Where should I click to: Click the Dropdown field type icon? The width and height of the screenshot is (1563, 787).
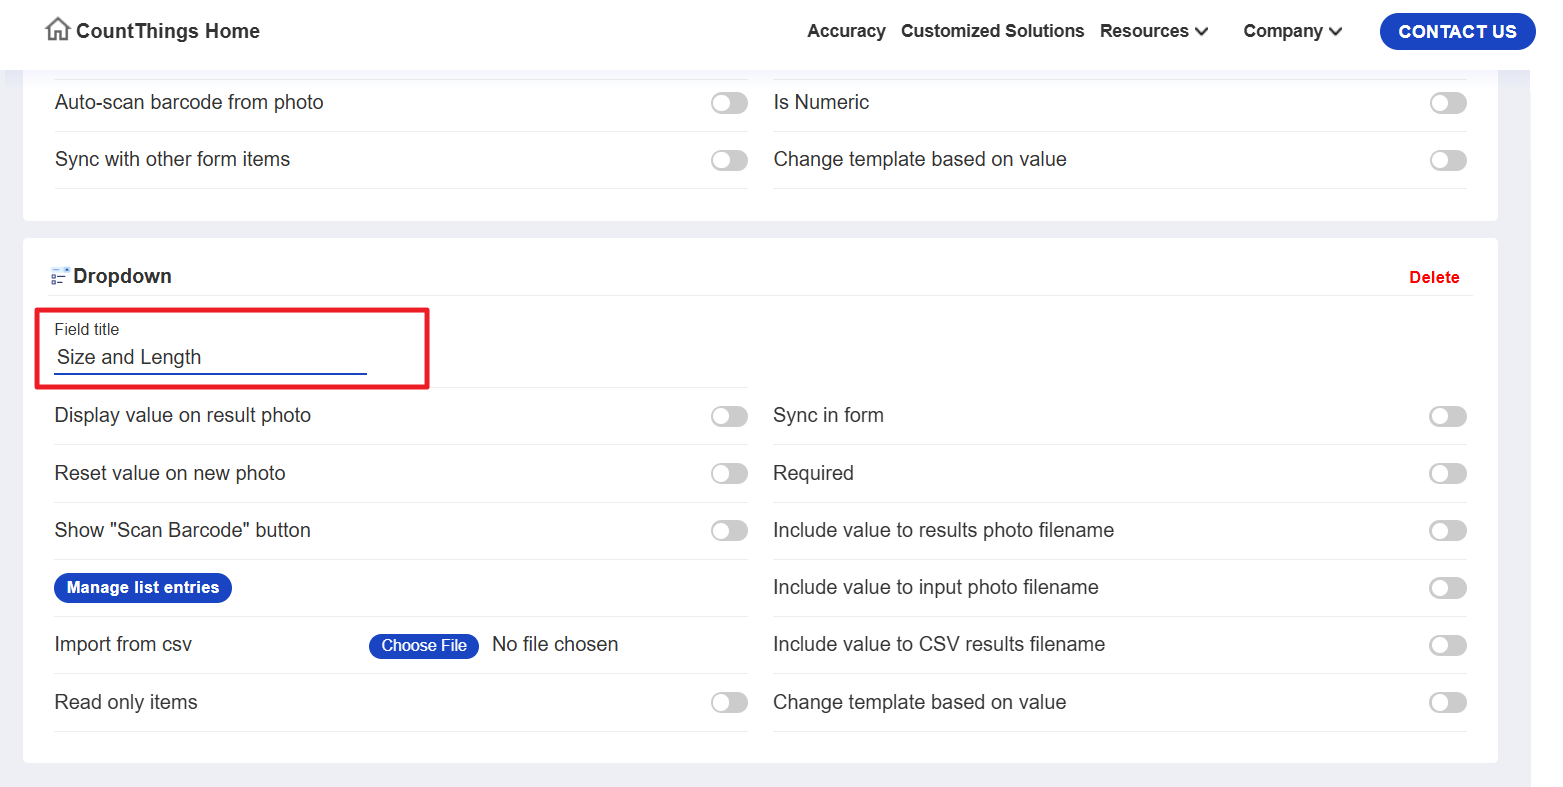click(x=60, y=276)
